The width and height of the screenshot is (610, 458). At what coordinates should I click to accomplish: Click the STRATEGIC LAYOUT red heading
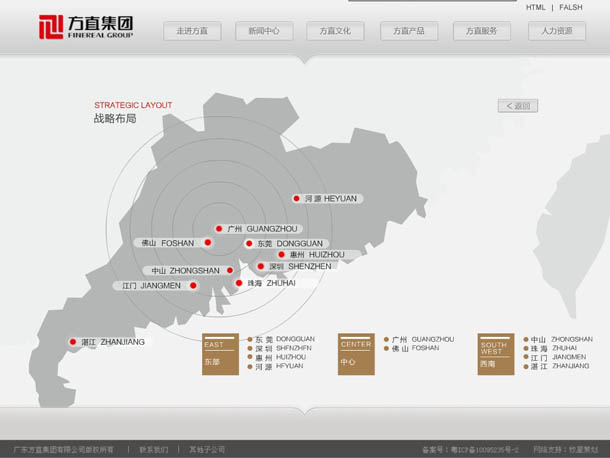pyautogui.click(x=133, y=105)
